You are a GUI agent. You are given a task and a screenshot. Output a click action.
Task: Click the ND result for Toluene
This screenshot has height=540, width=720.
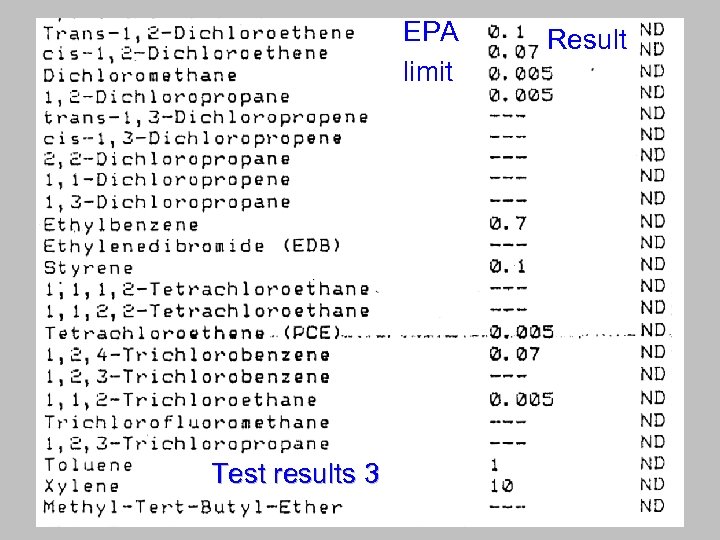pos(652,464)
